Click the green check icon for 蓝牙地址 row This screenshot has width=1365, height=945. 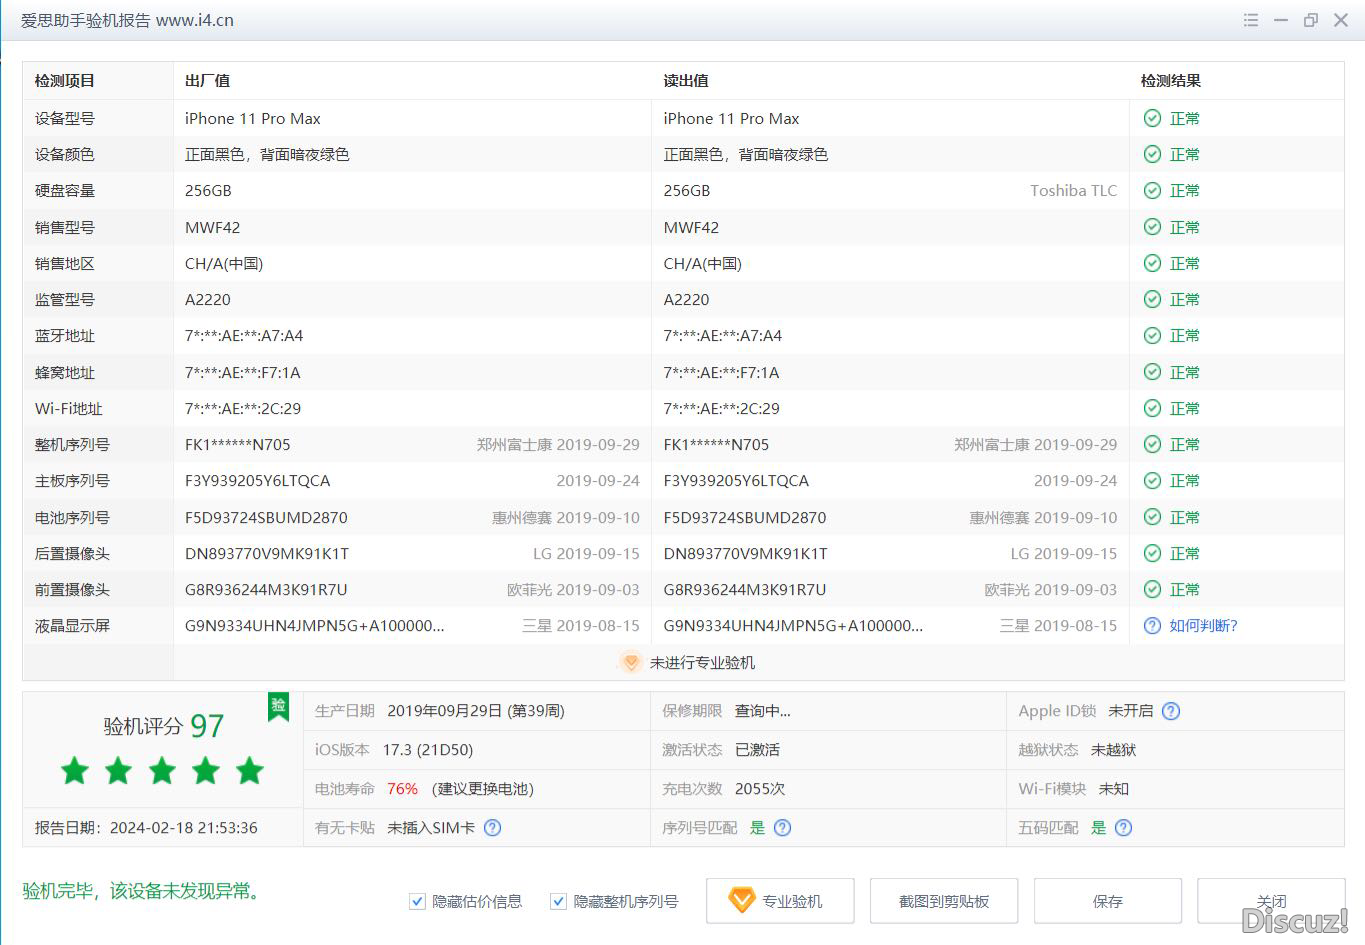[1152, 335]
